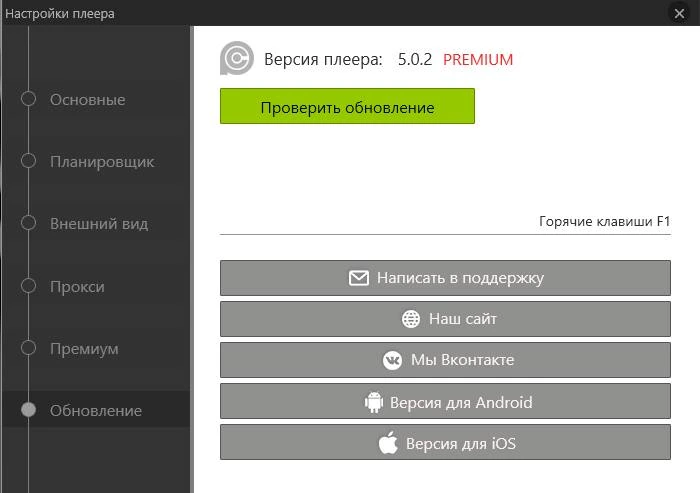The height and width of the screenshot is (493, 700).
Task: Open the Написать в поддержку button
Action: click(x=445, y=278)
